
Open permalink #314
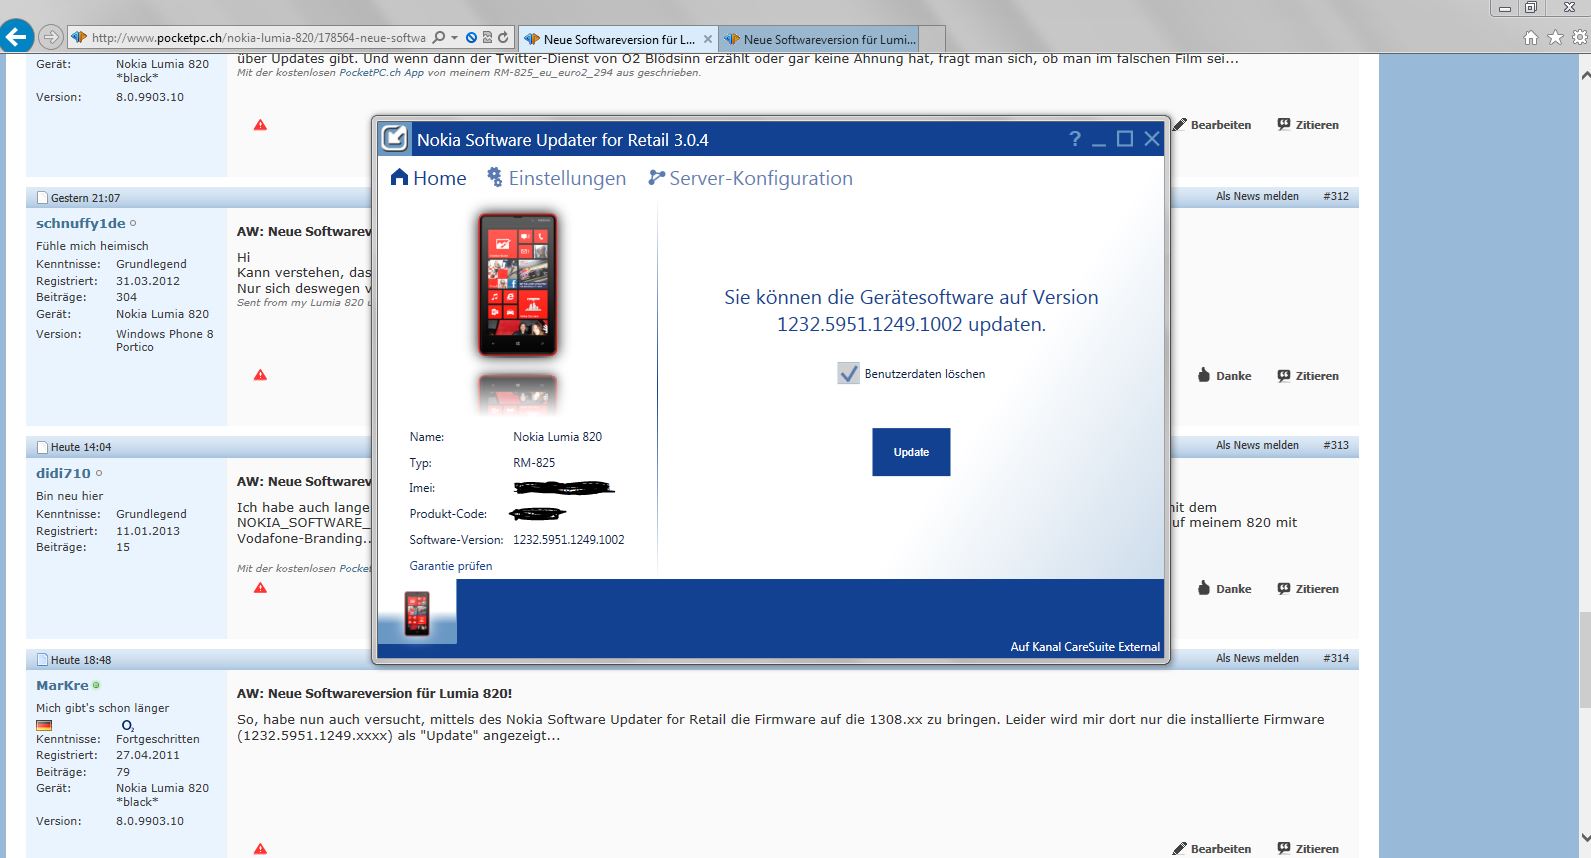[1335, 658]
